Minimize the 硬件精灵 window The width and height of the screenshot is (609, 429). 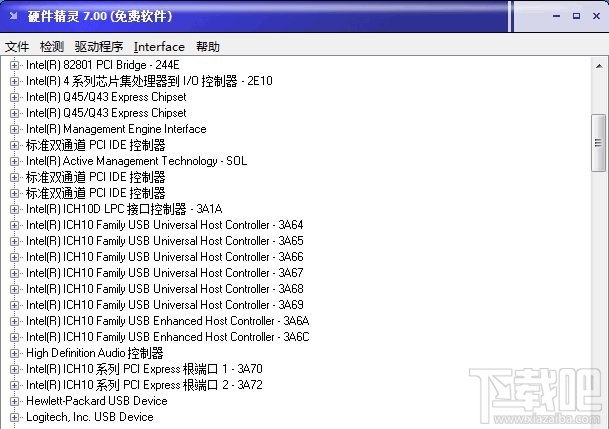pos(557,16)
